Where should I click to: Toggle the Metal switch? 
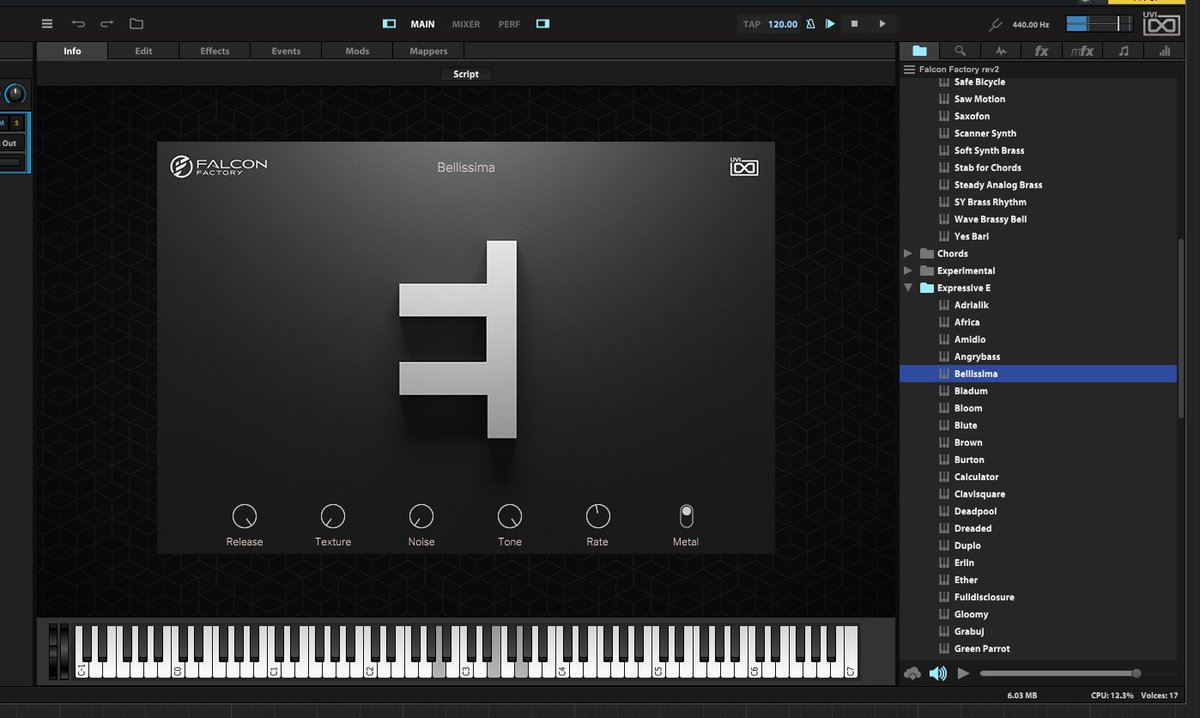(x=686, y=516)
